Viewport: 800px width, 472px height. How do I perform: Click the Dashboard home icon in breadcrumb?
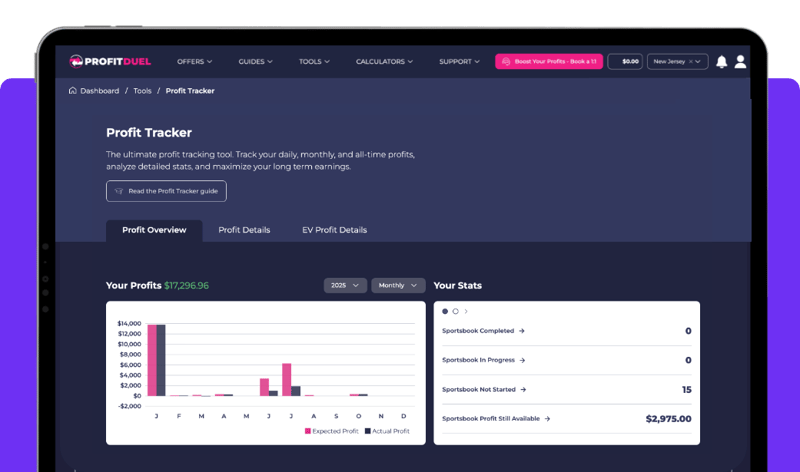pyautogui.click(x=72, y=90)
